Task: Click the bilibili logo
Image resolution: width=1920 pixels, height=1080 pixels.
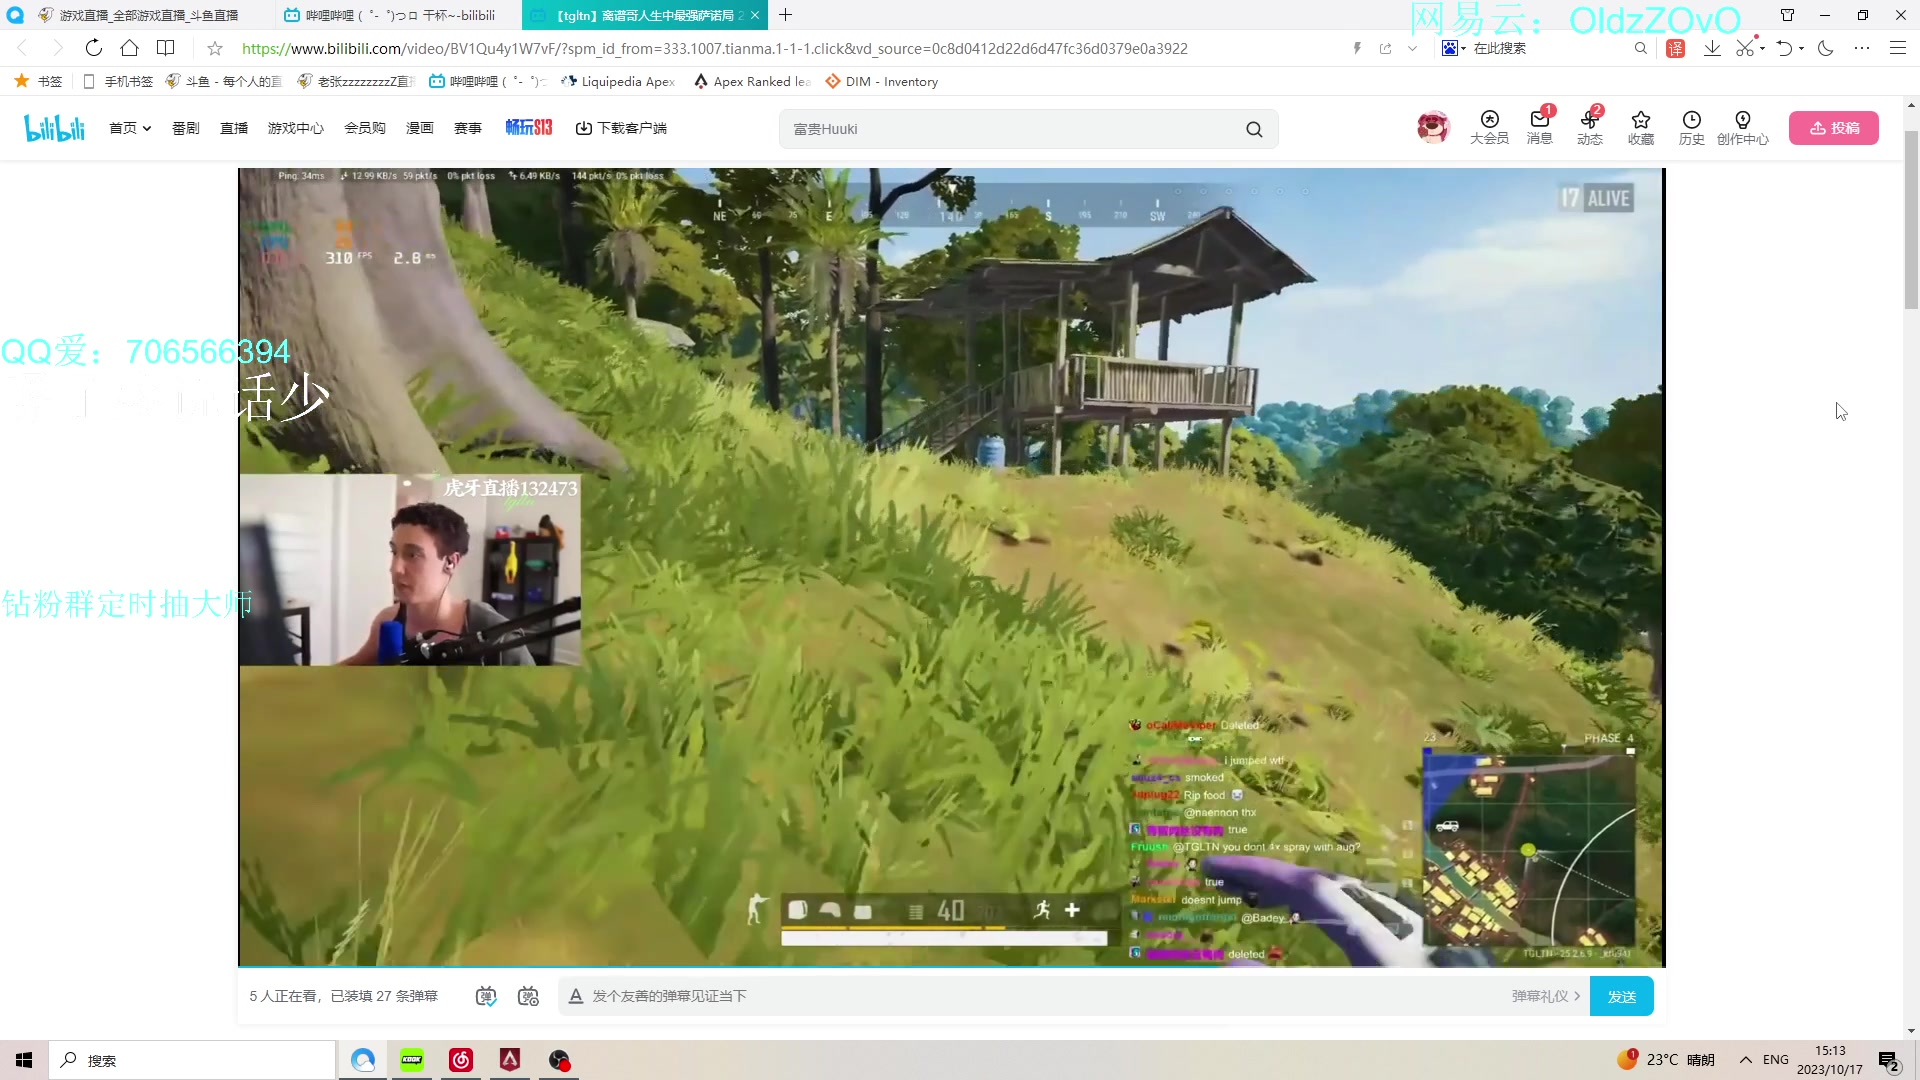Action: (x=55, y=128)
